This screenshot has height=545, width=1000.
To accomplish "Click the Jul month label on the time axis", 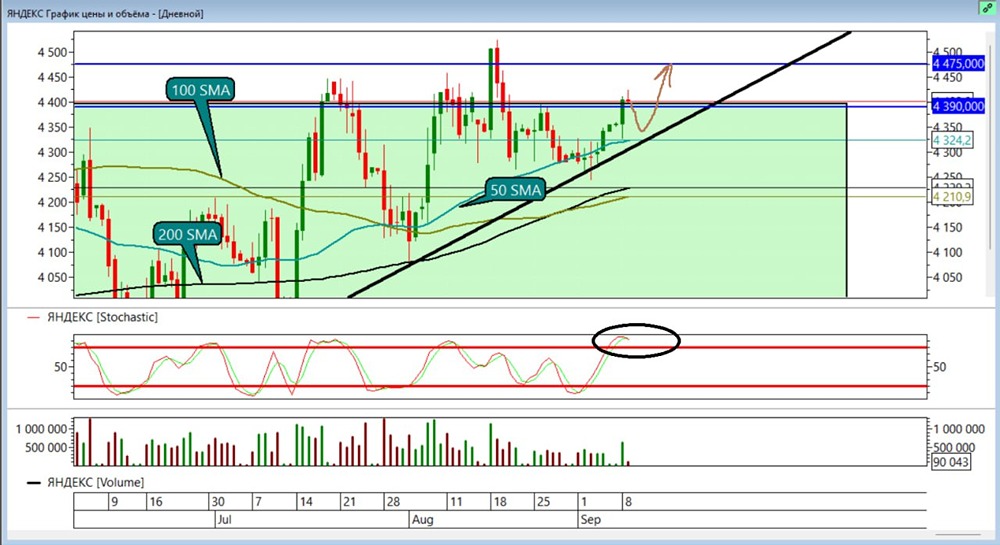I will coord(224,520).
